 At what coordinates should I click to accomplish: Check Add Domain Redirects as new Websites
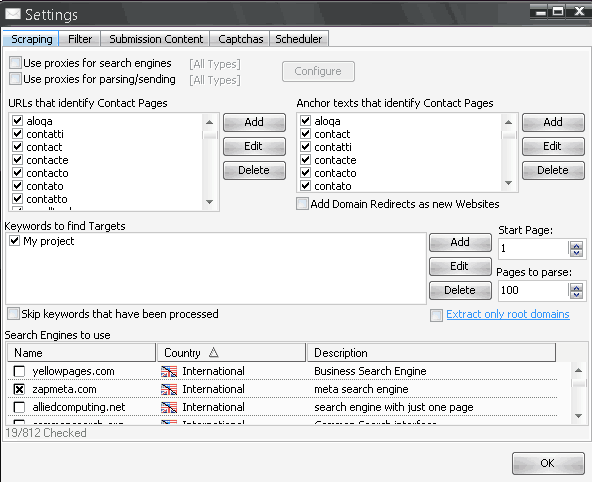[x=302, y=204]
